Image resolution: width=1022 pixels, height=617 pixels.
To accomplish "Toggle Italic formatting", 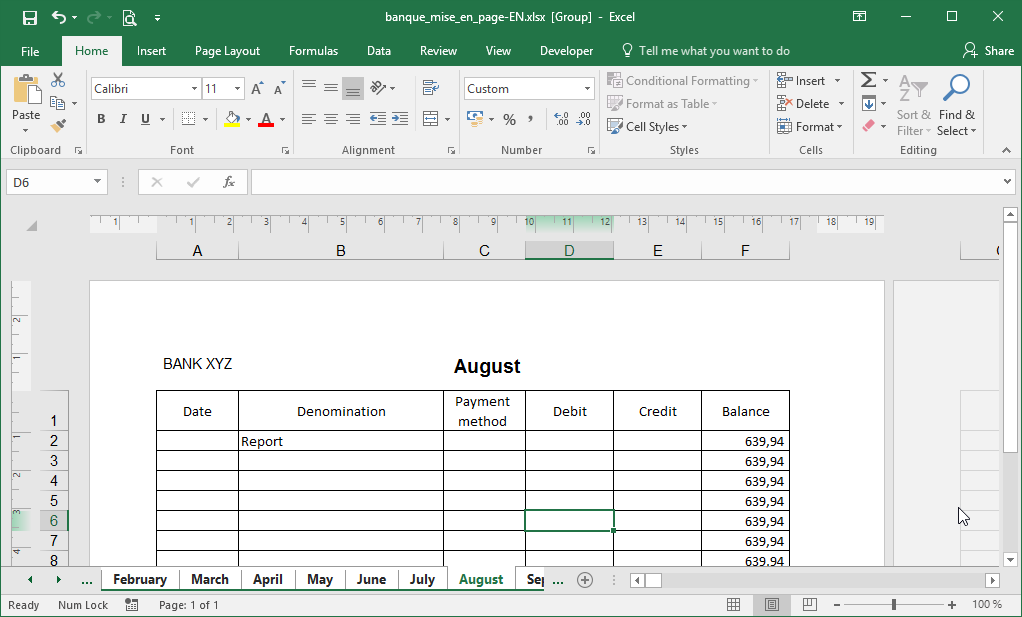I will [124, 119].
